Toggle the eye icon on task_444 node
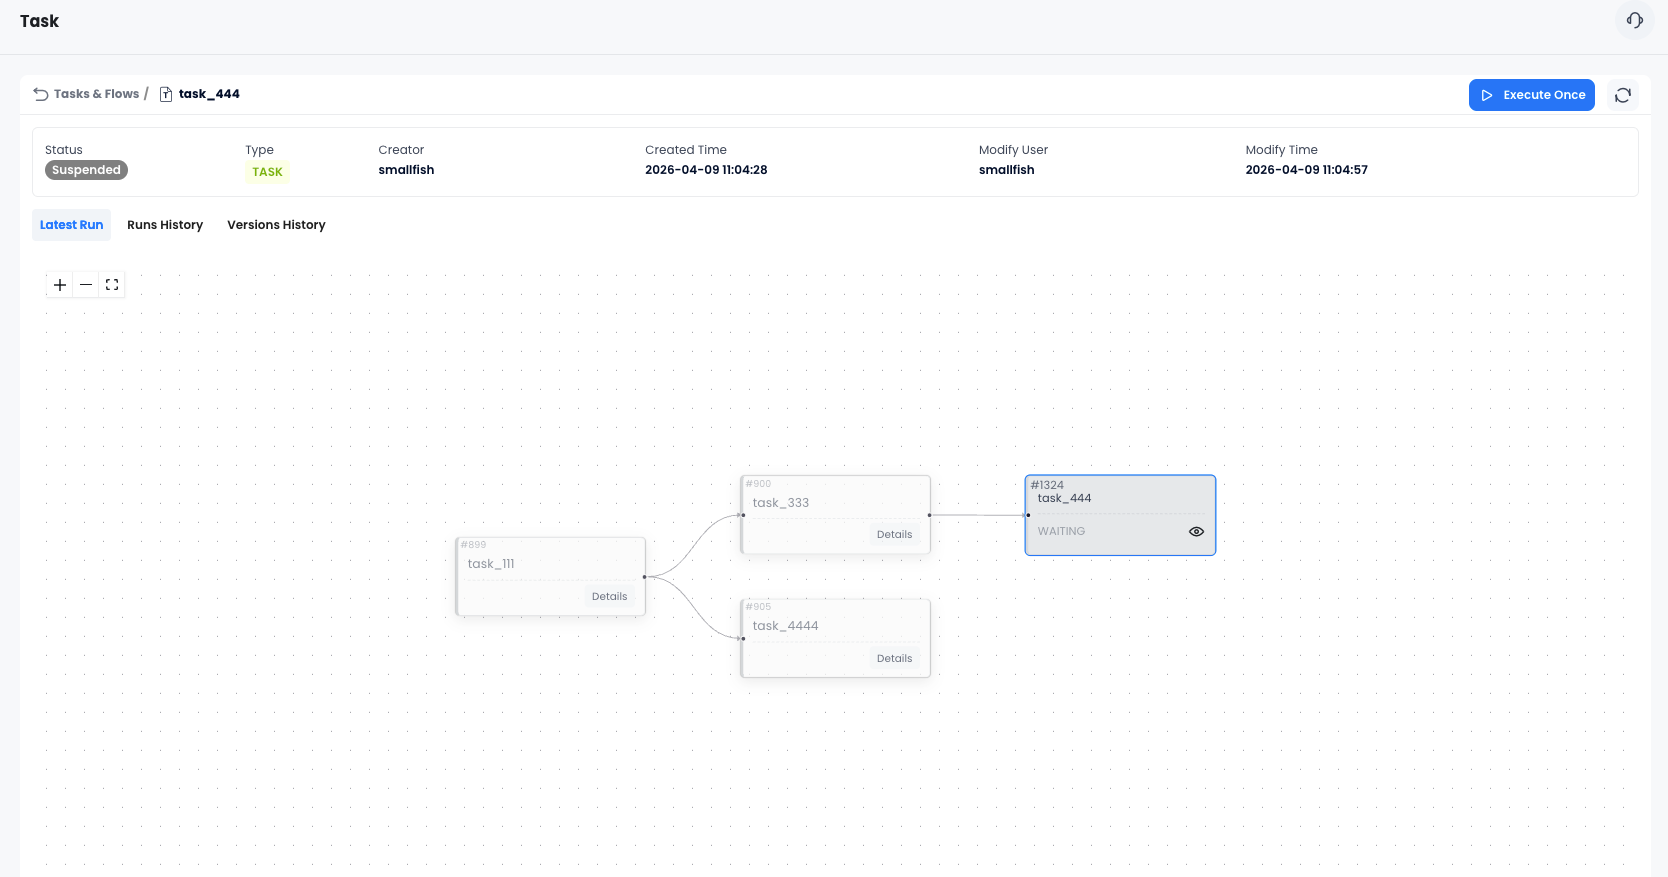 1196,532
